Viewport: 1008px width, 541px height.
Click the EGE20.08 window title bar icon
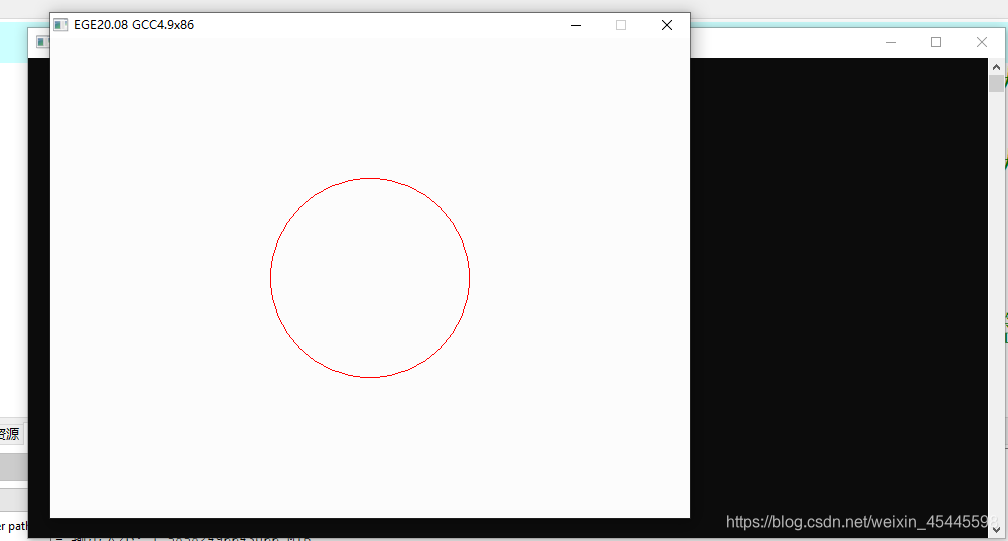pyautogui.click(x=60, y=25)
